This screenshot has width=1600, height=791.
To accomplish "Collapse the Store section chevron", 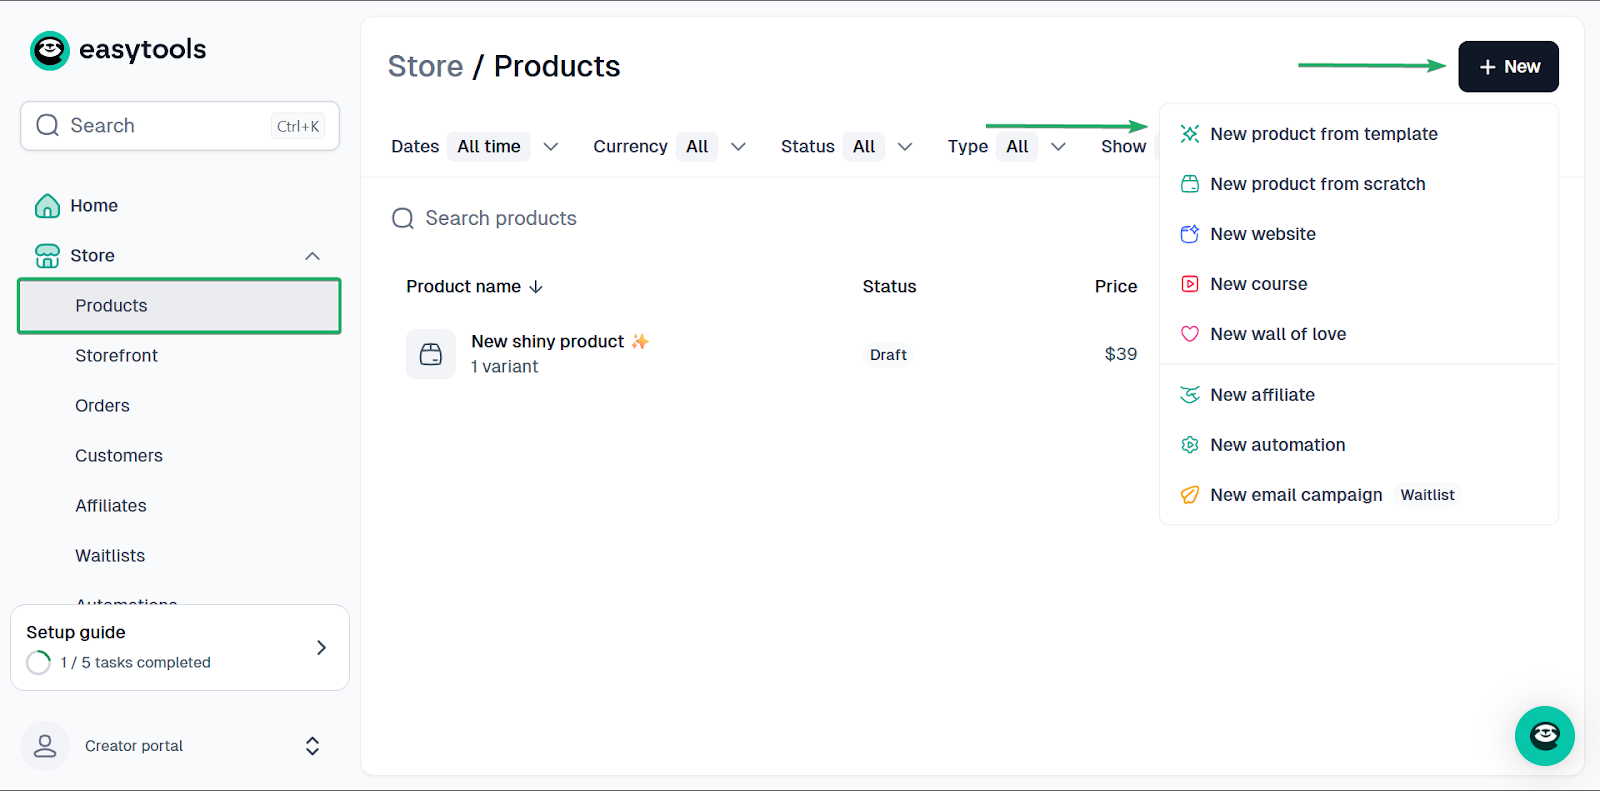I will tap(312, 256).
